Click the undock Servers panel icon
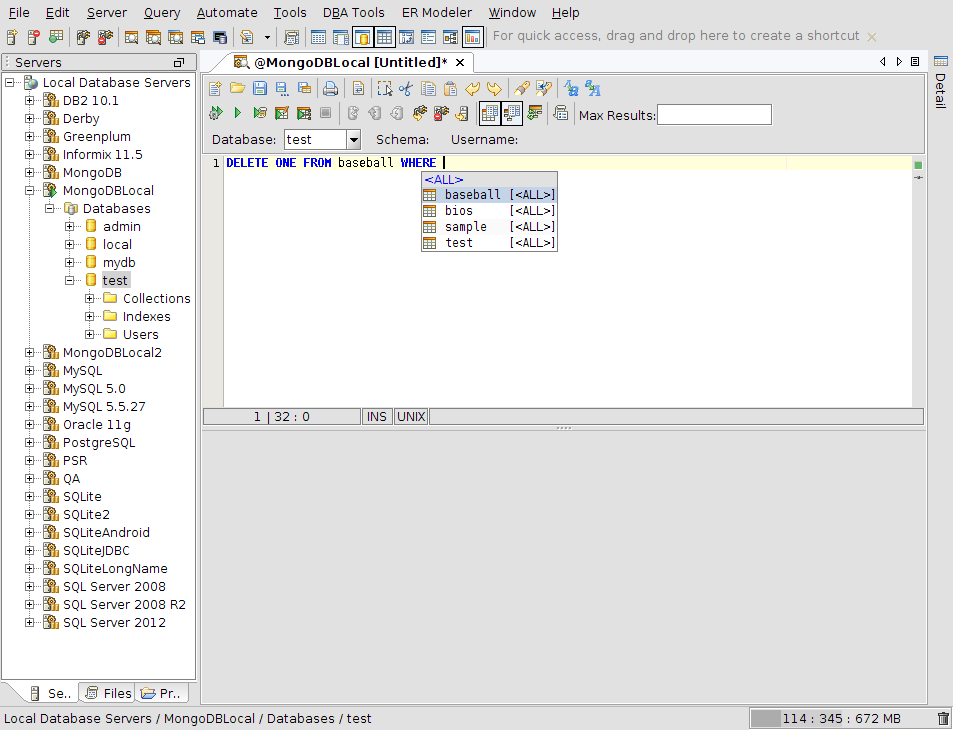The image size is (953, 730). [x=179, y=62]
